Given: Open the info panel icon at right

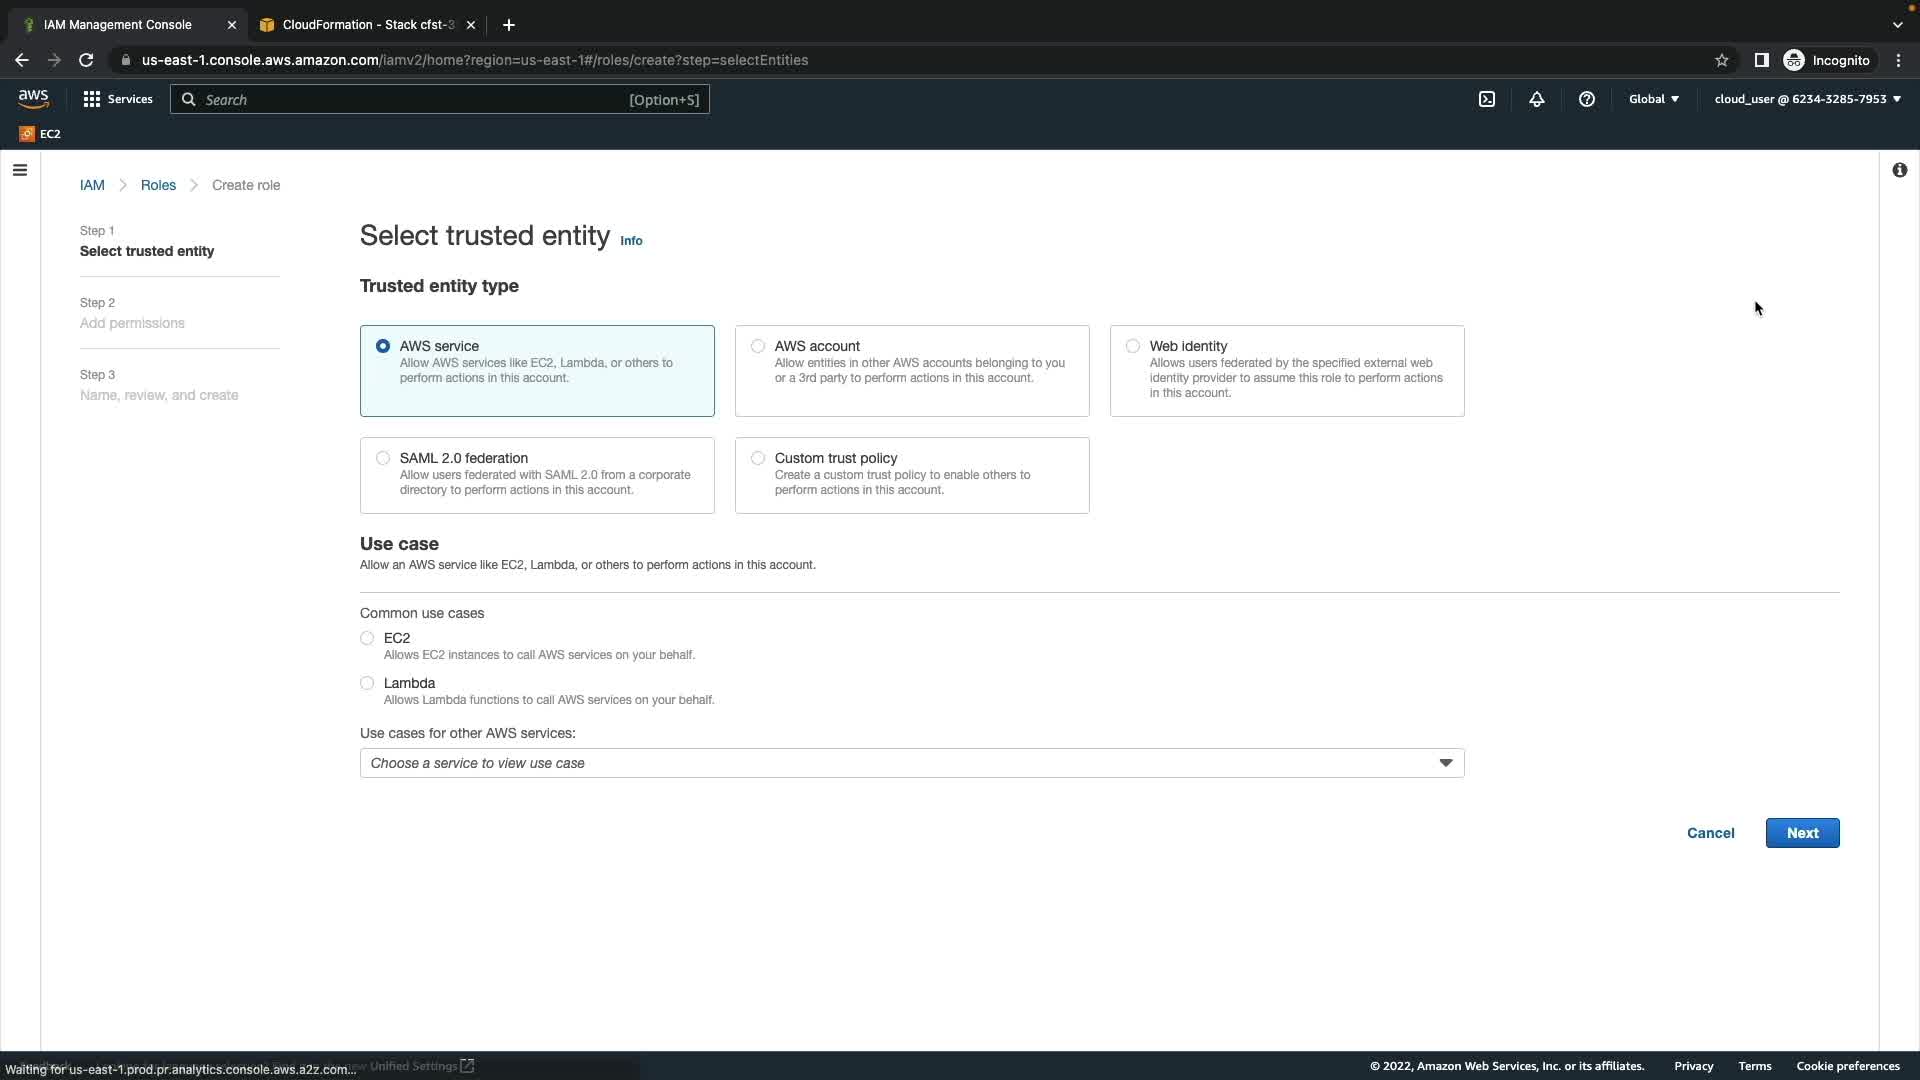Looking at the screenshot, I should coord(1899,170).
